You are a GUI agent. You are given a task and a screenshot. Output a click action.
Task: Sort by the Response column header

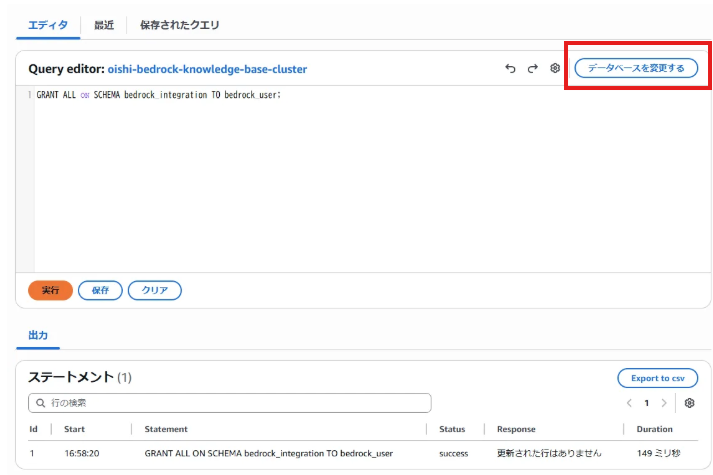click(x=516, y=429)
